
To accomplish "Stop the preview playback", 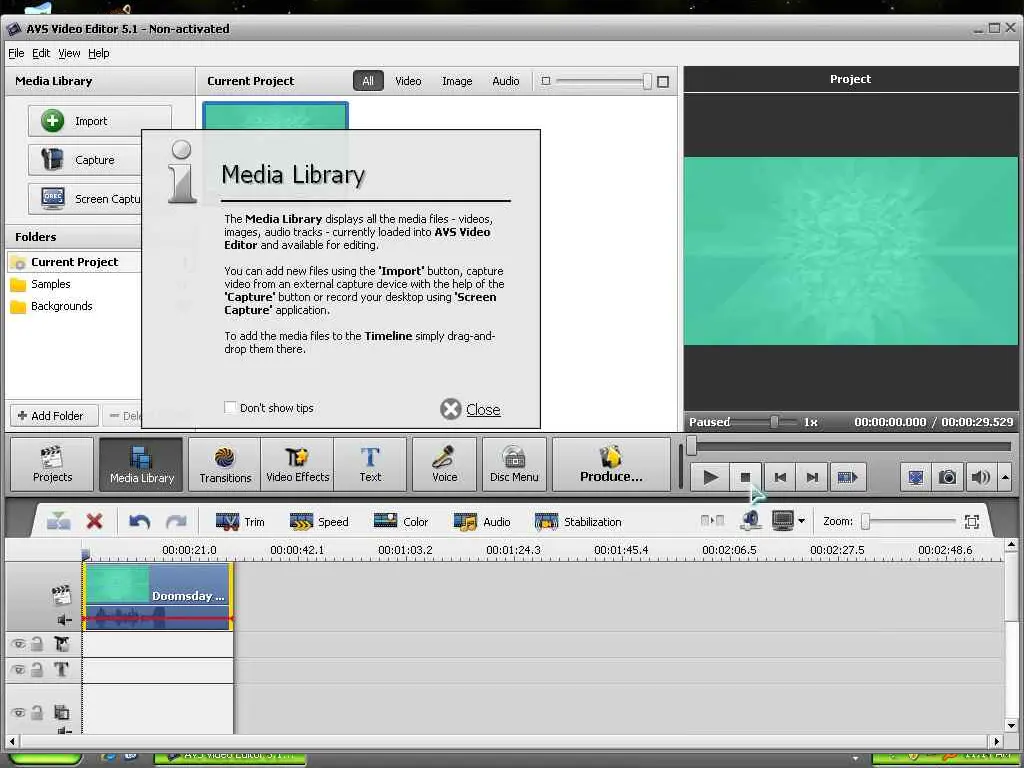I will point(745,477).
